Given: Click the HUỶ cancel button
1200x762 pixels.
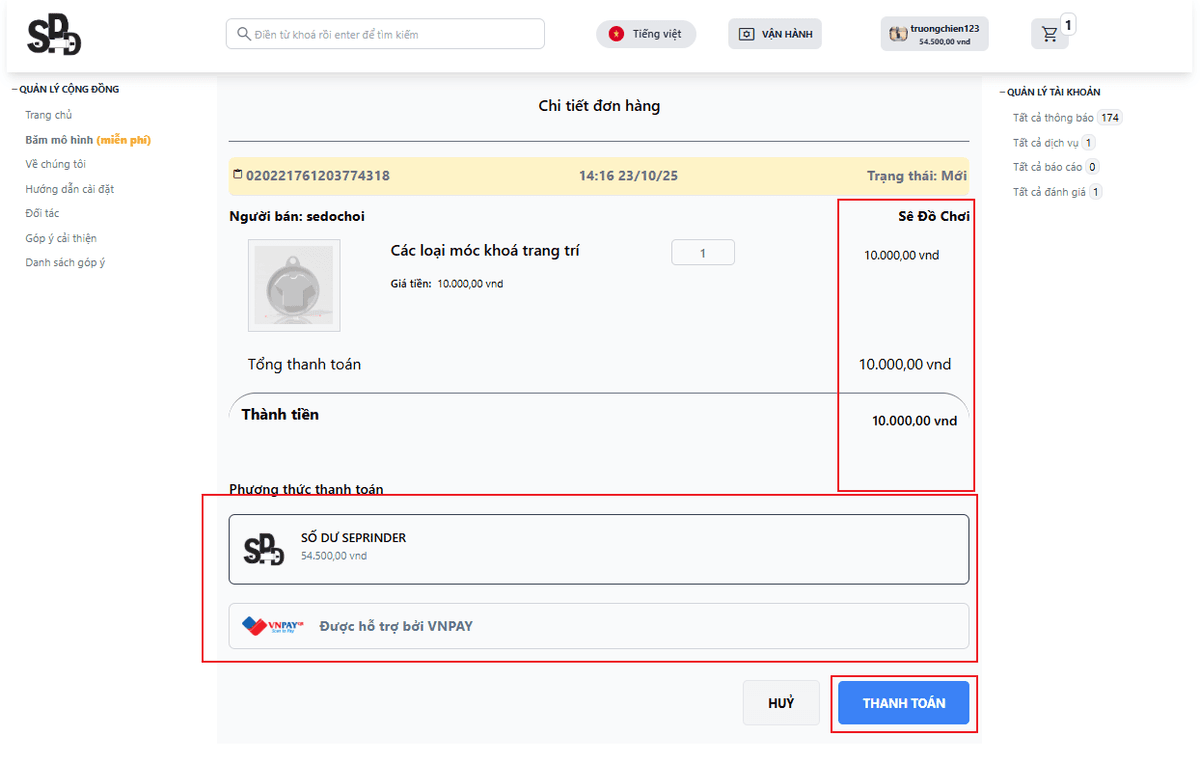Looking at the screenshot, I should pyautogui.click(x=780, y=703).
